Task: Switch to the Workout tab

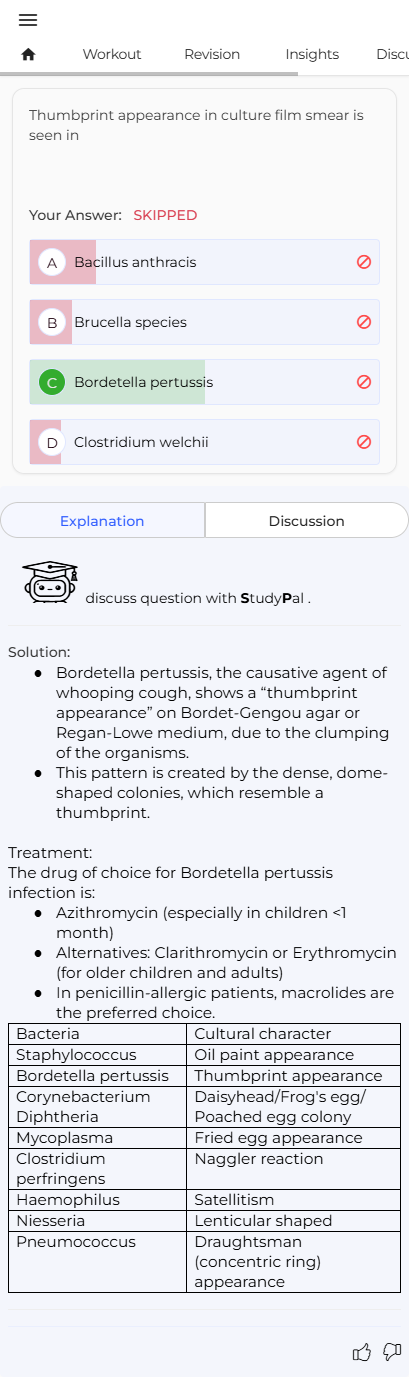Action: point(112,54)
